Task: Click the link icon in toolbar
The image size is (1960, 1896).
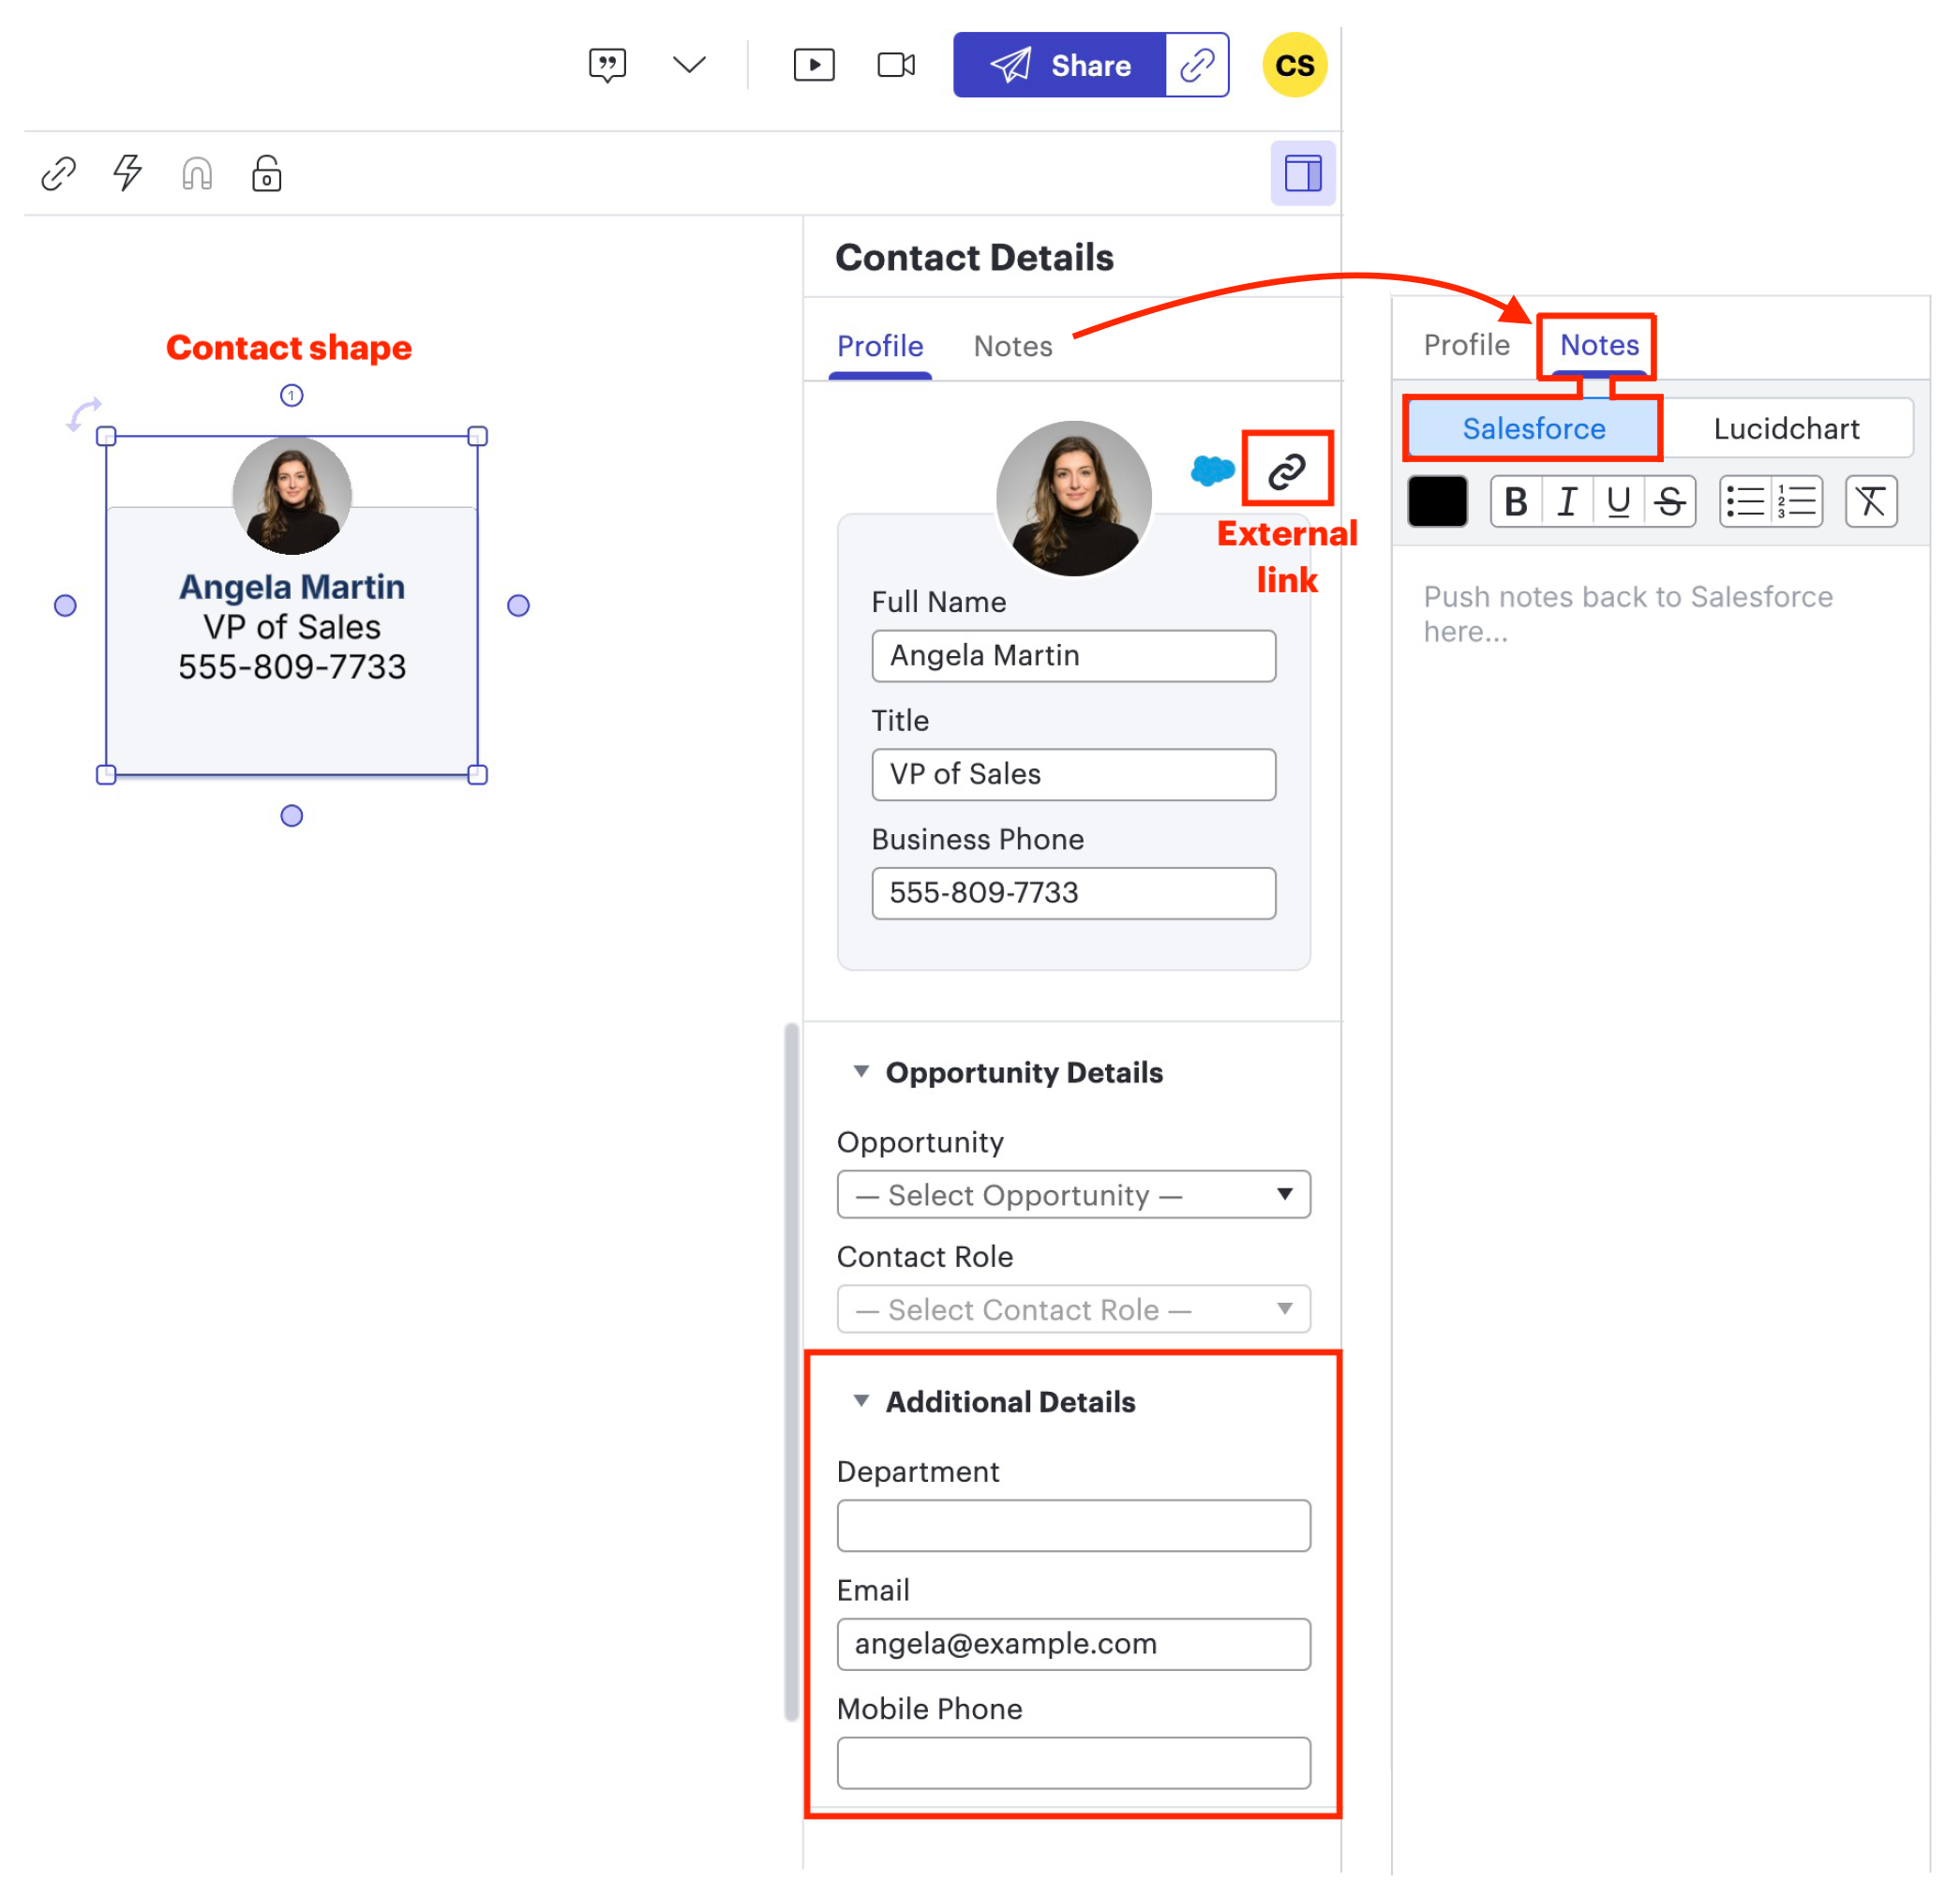Action: [x=59, y=173]
